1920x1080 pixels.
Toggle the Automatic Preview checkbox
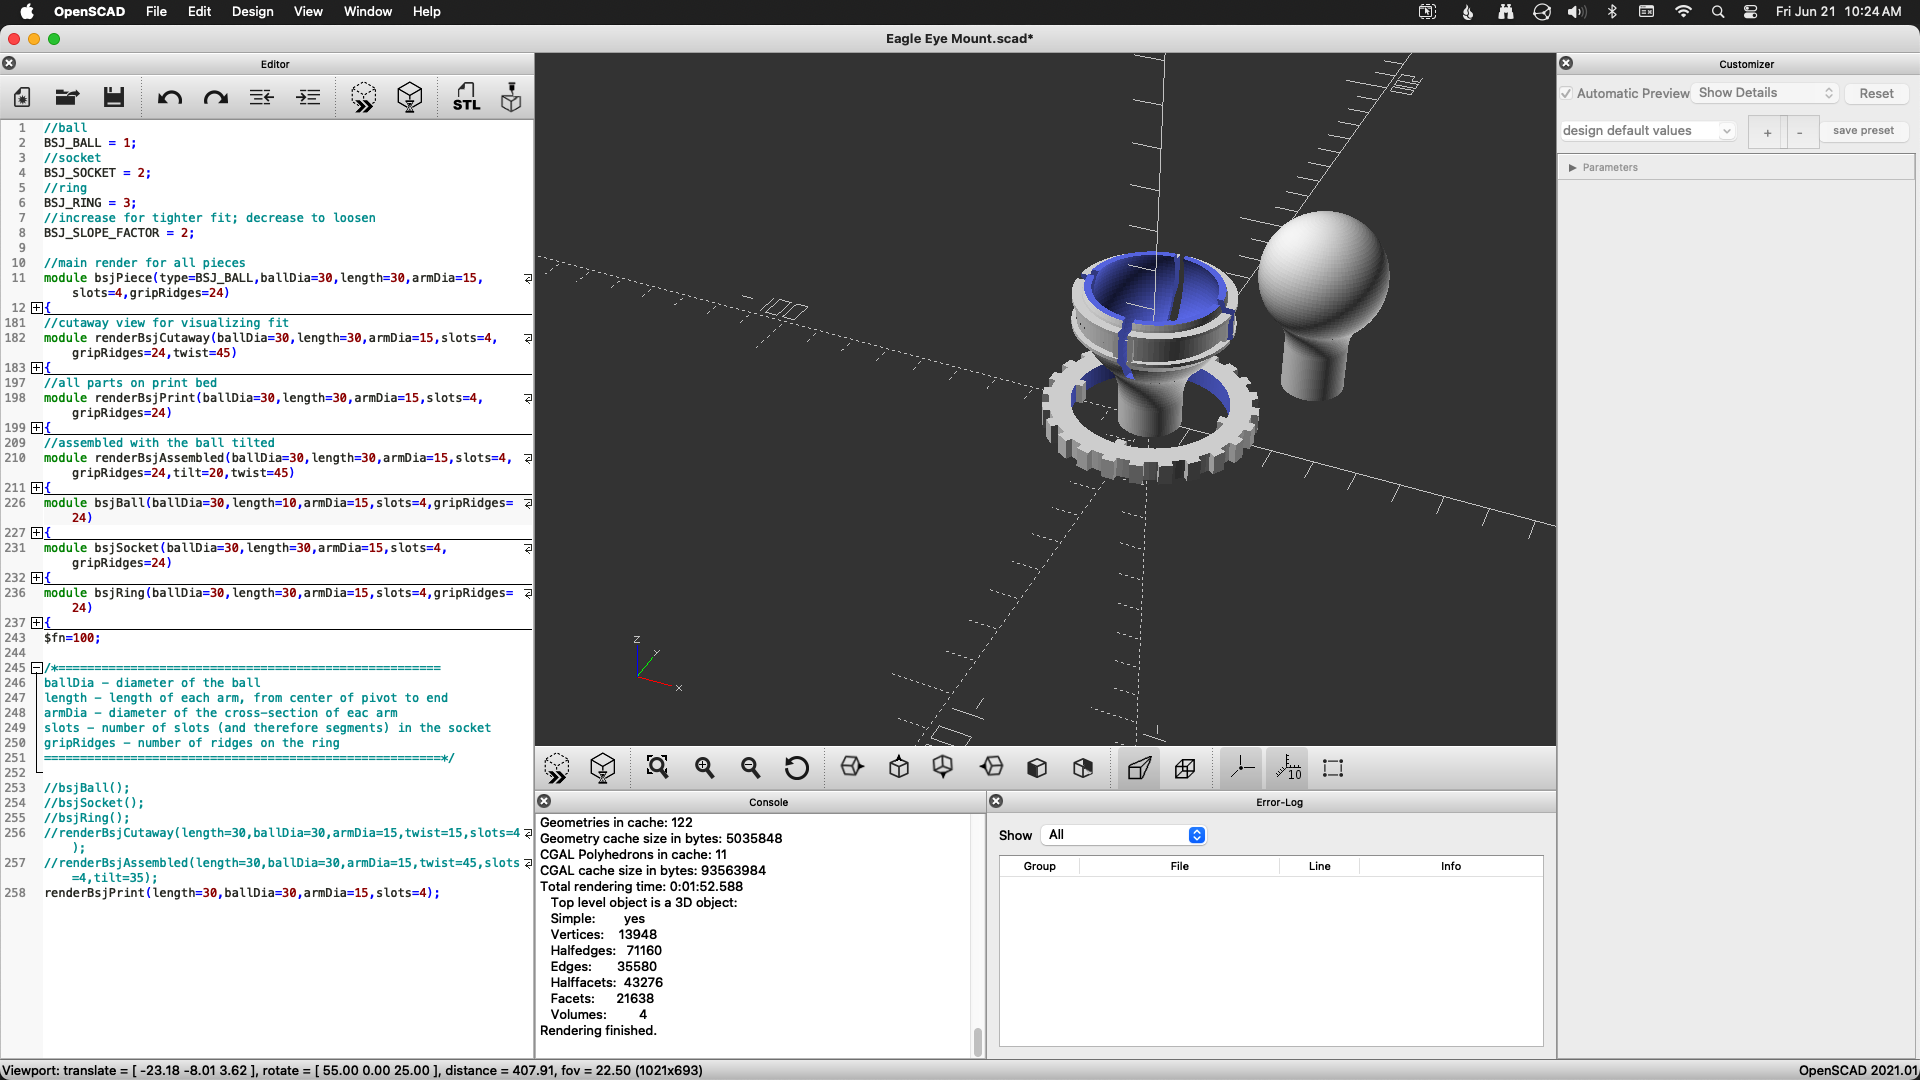pos(1567,93)
